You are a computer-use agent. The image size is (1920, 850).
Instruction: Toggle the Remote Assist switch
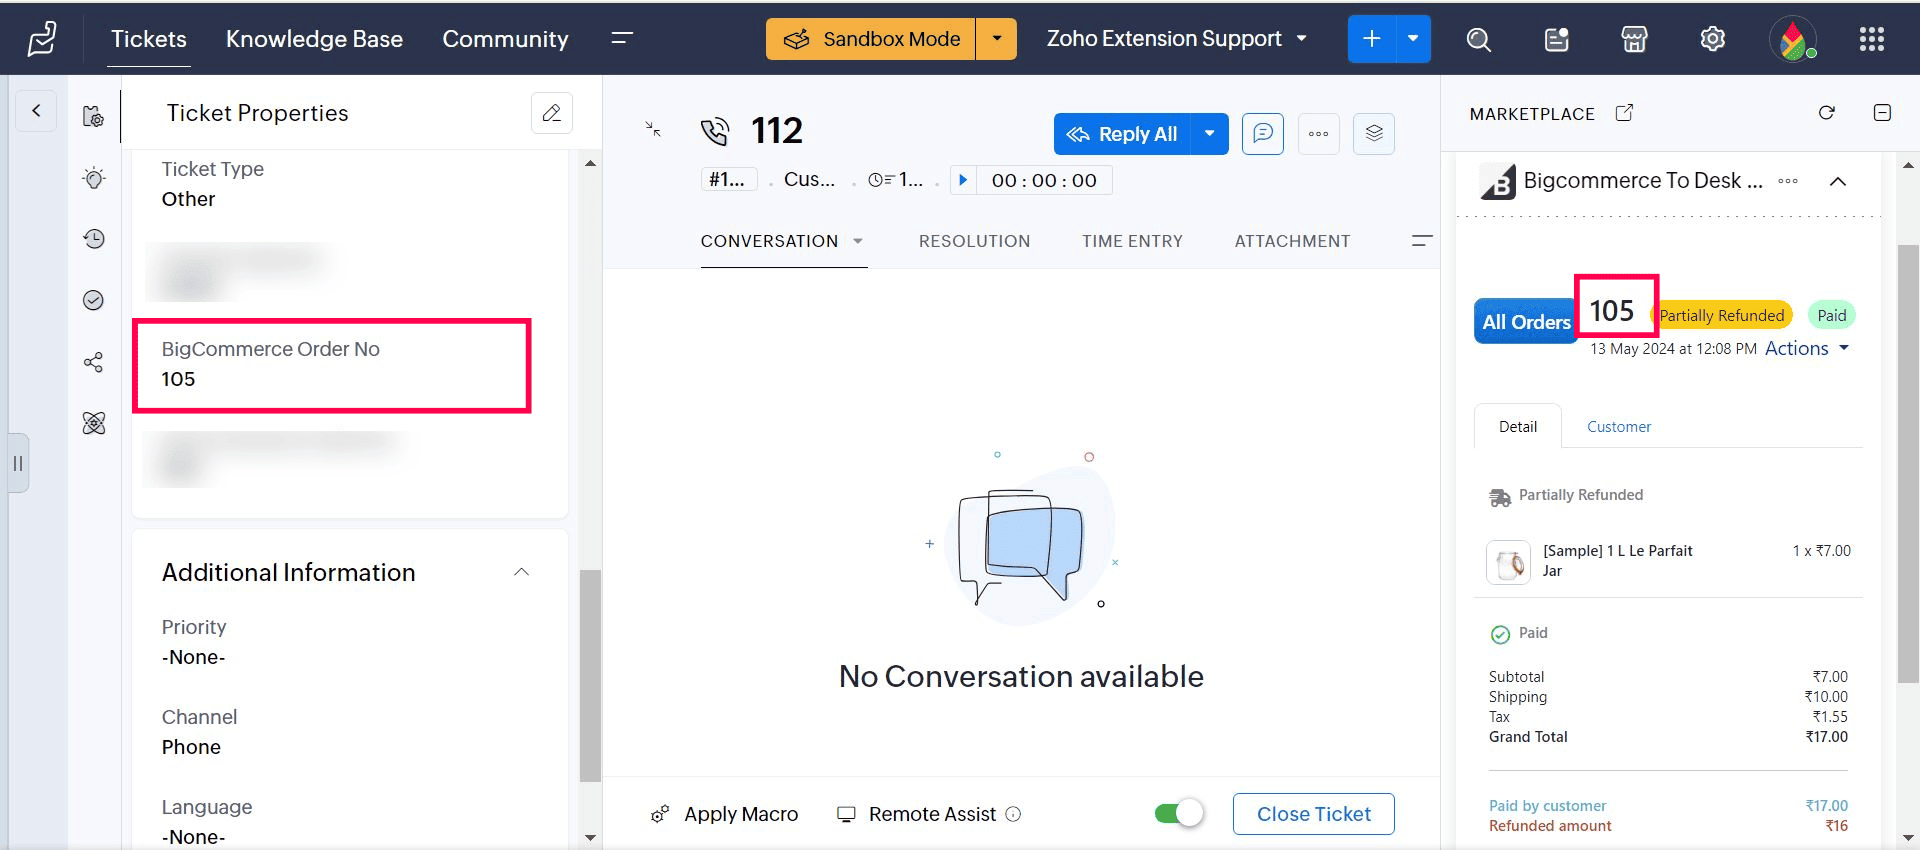1178,814
